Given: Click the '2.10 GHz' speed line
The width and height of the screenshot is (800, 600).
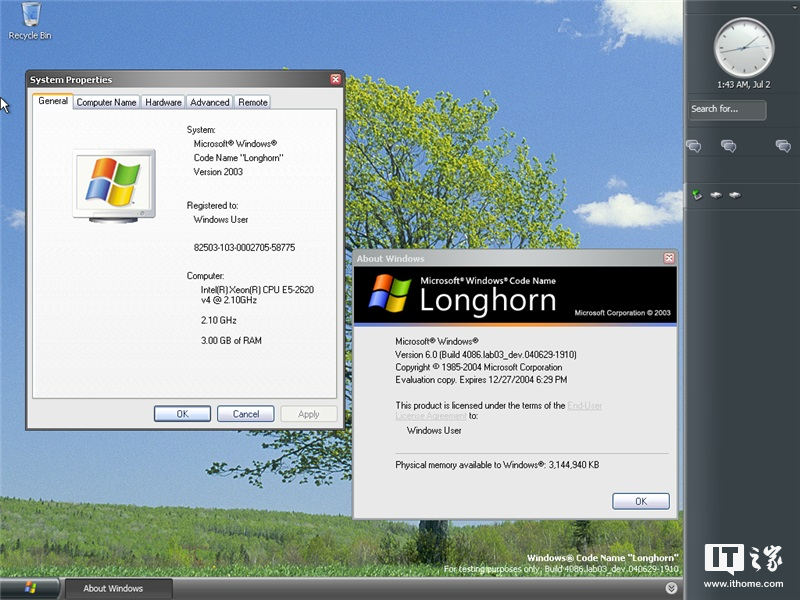Looking at the screenshot, I should click(218, 320).
